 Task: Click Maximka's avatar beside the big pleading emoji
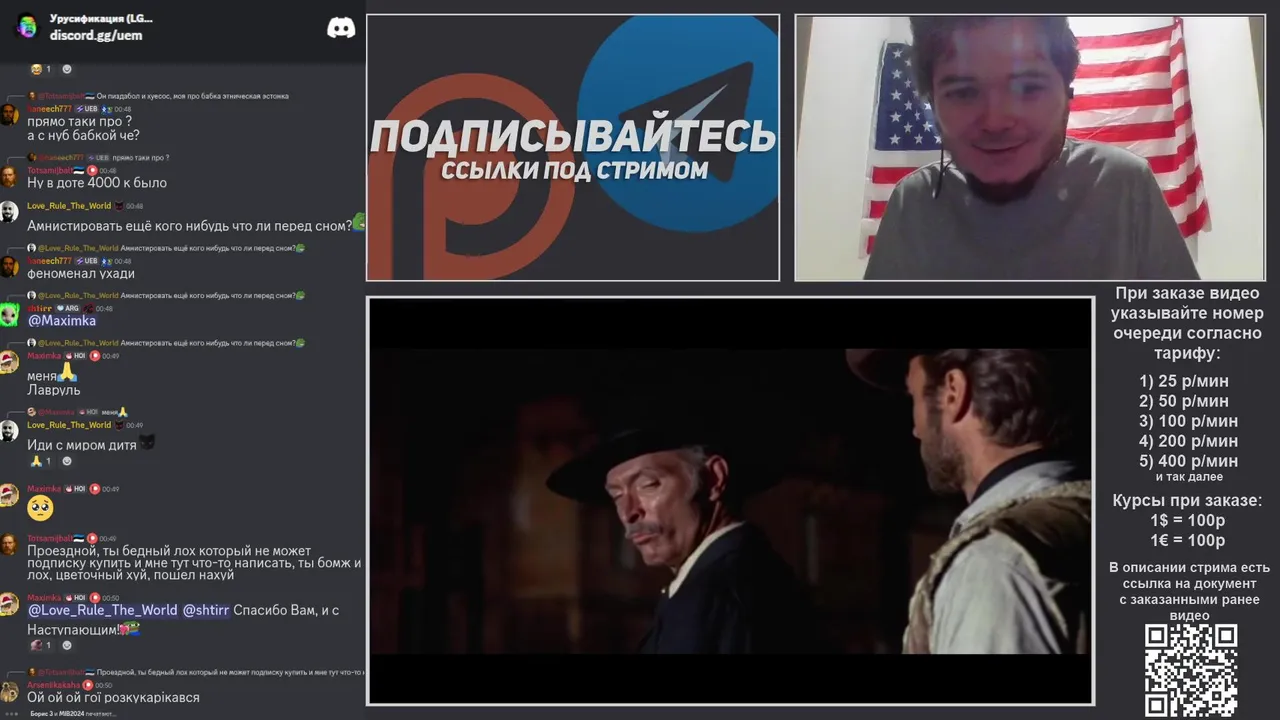(x=9, y=495)
